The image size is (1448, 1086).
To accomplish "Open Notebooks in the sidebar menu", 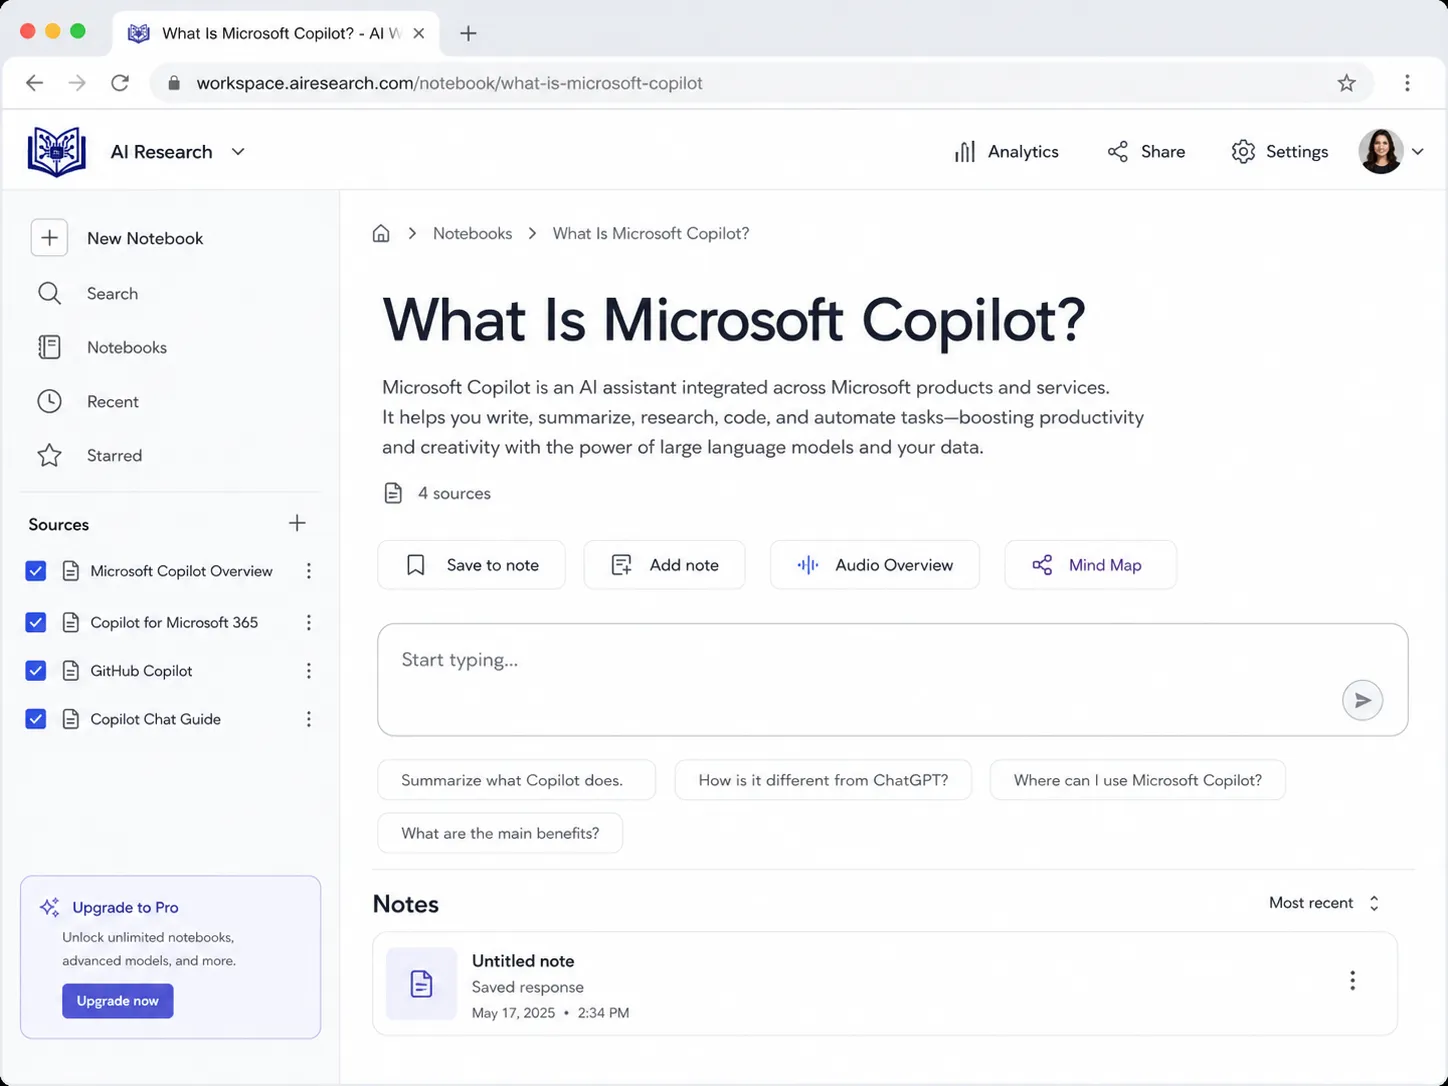I will 127,347.
